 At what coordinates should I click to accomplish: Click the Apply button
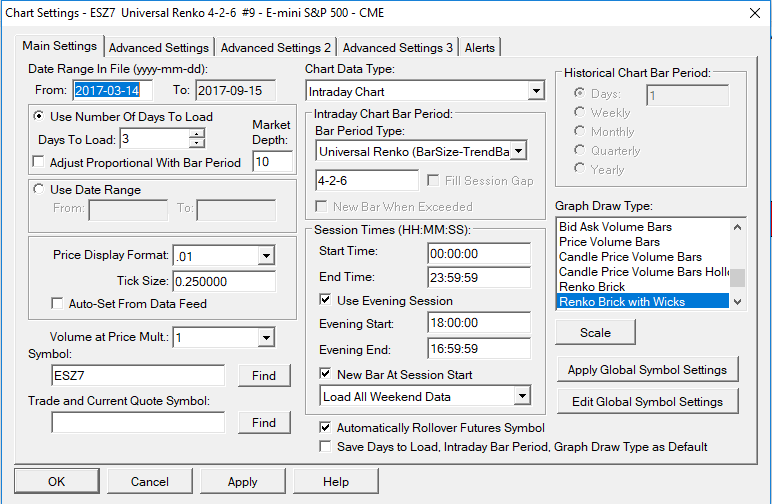[x=243, y=481]
